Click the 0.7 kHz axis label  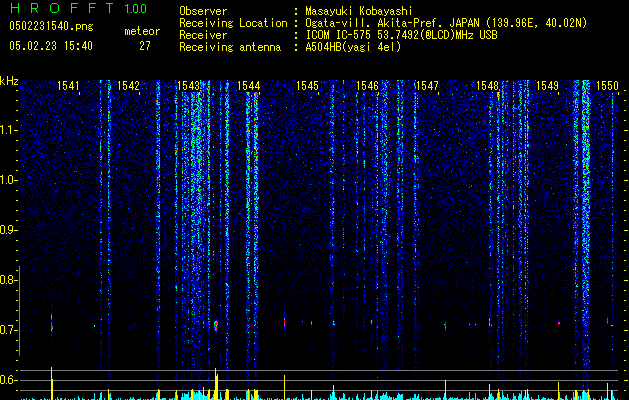tap(8, 330)
